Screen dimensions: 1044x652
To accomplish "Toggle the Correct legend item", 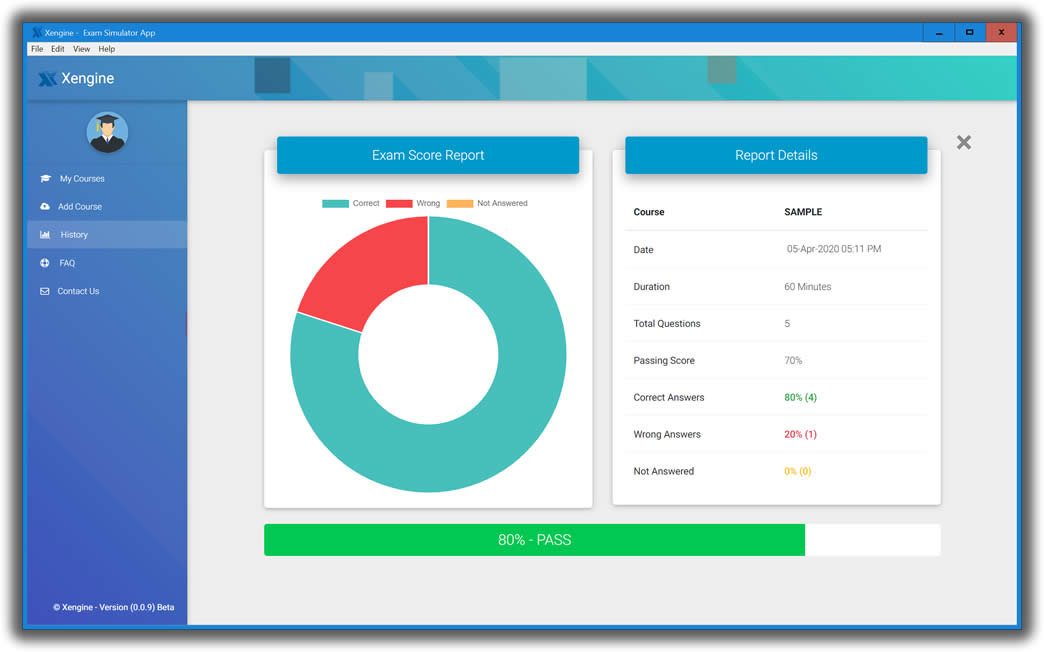I will pyautogui.click(x=350, y=203).
